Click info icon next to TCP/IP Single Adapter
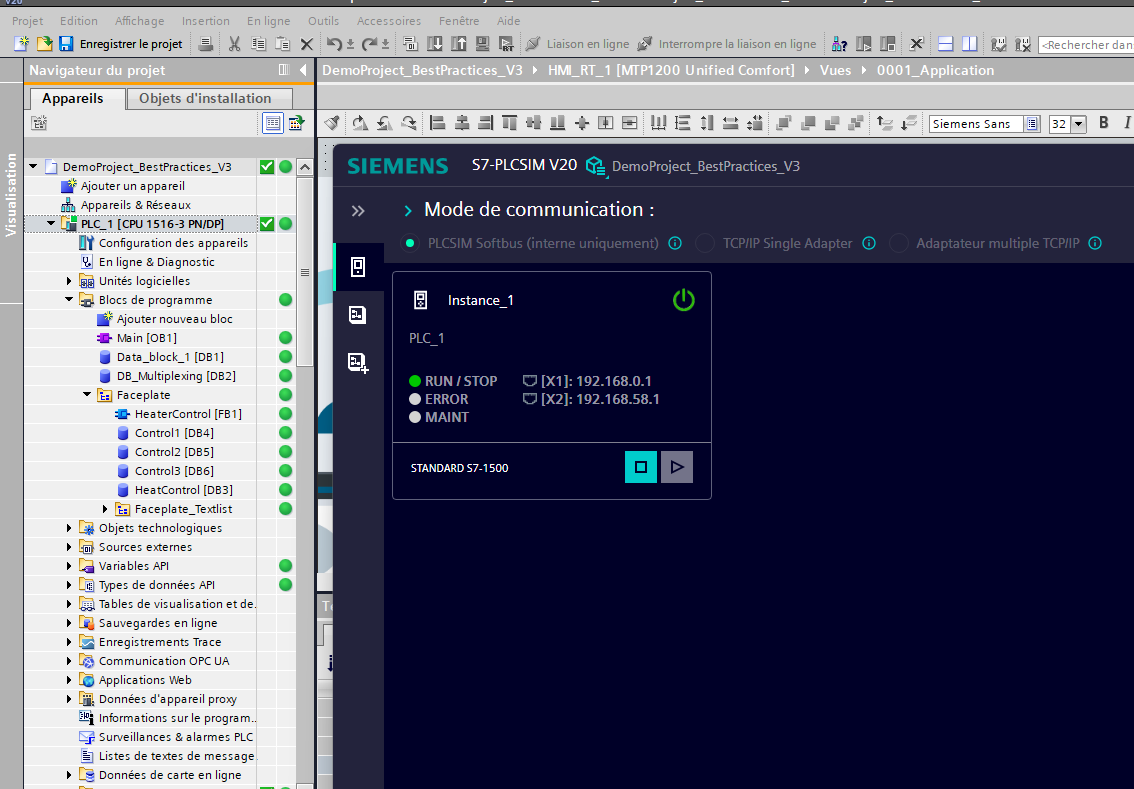 click(869, 243)
